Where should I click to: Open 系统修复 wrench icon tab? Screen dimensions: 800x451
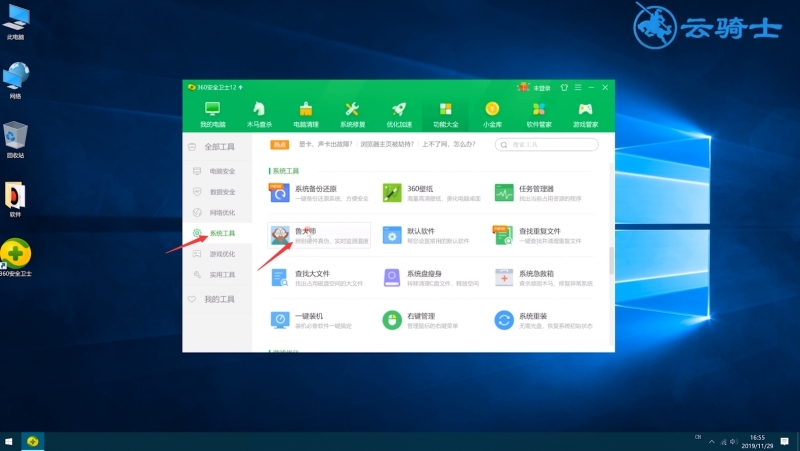(x=352, y=114)
